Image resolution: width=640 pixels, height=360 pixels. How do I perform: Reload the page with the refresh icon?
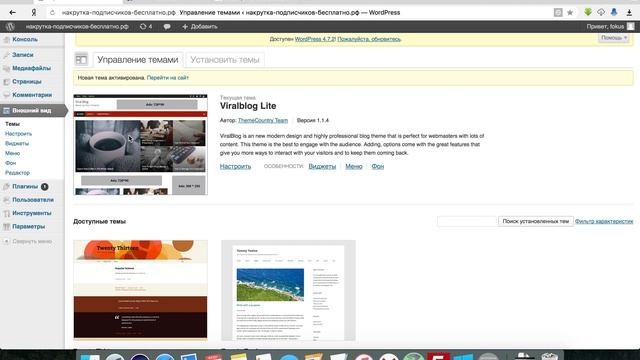[x=52, y=13]
